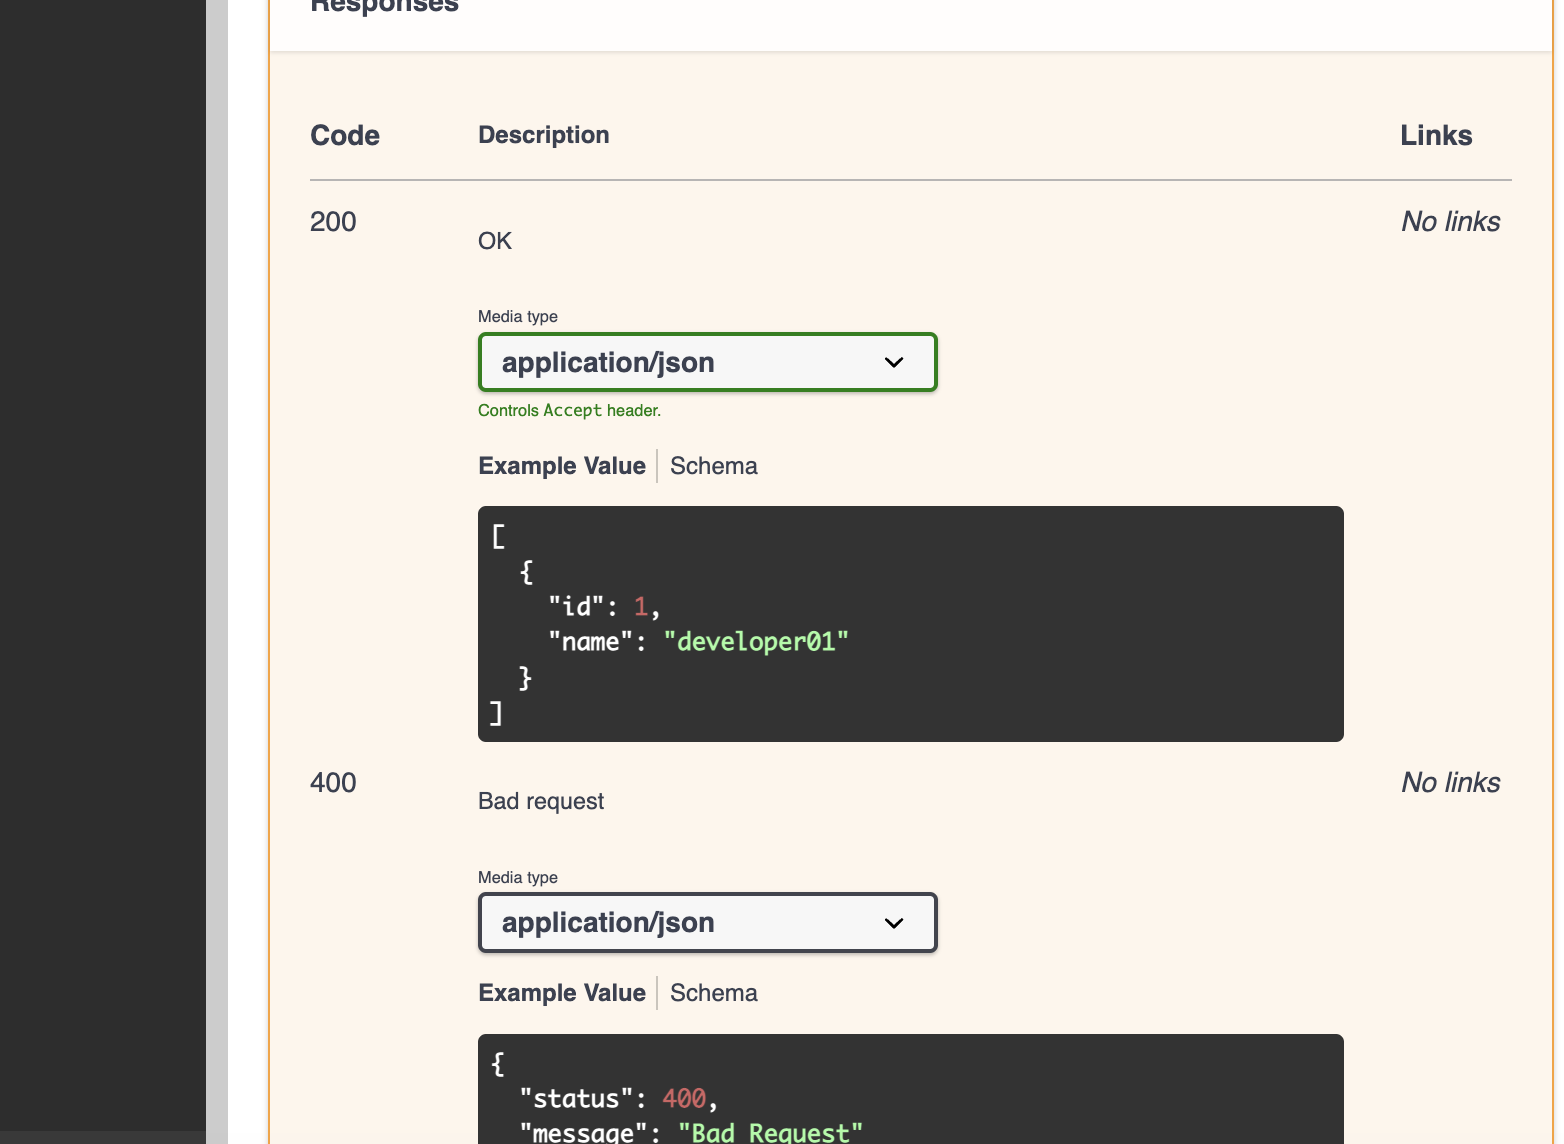The image size is (1564, 1144).
Task: Click the dropdown chevron on second application/json selector
Action: (893, 922)
